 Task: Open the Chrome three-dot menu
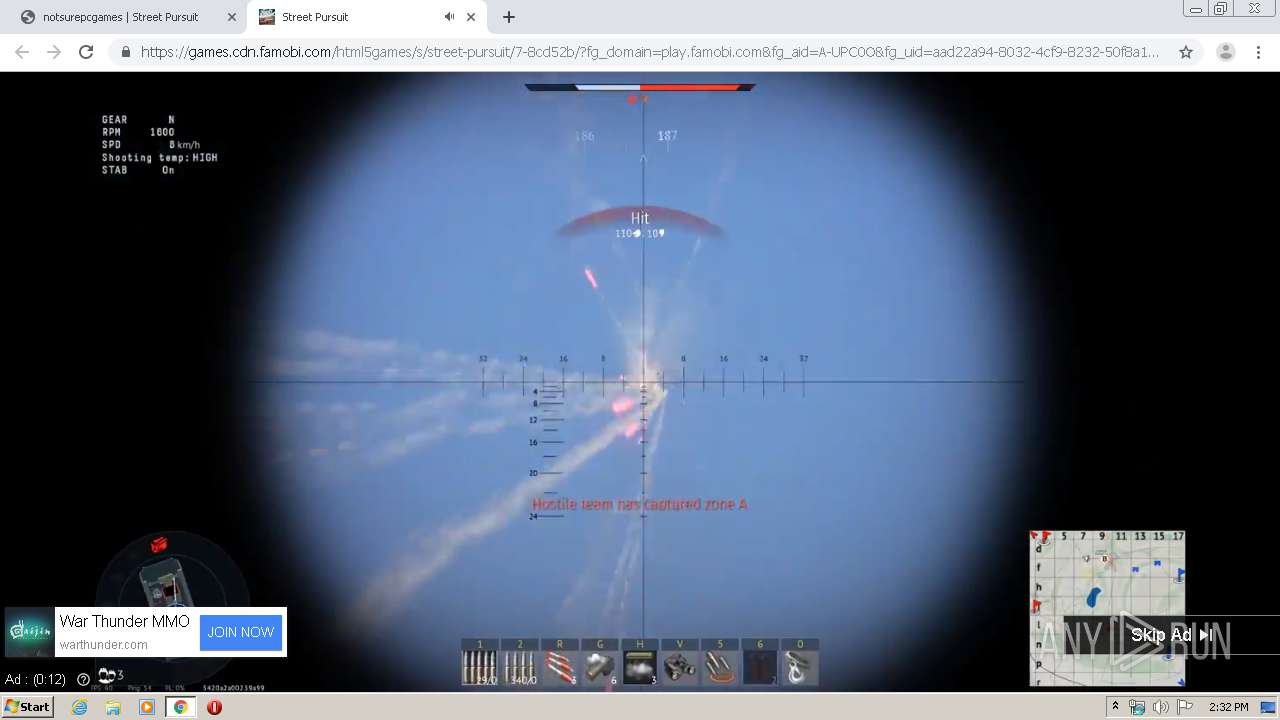tap(1258, 52)
